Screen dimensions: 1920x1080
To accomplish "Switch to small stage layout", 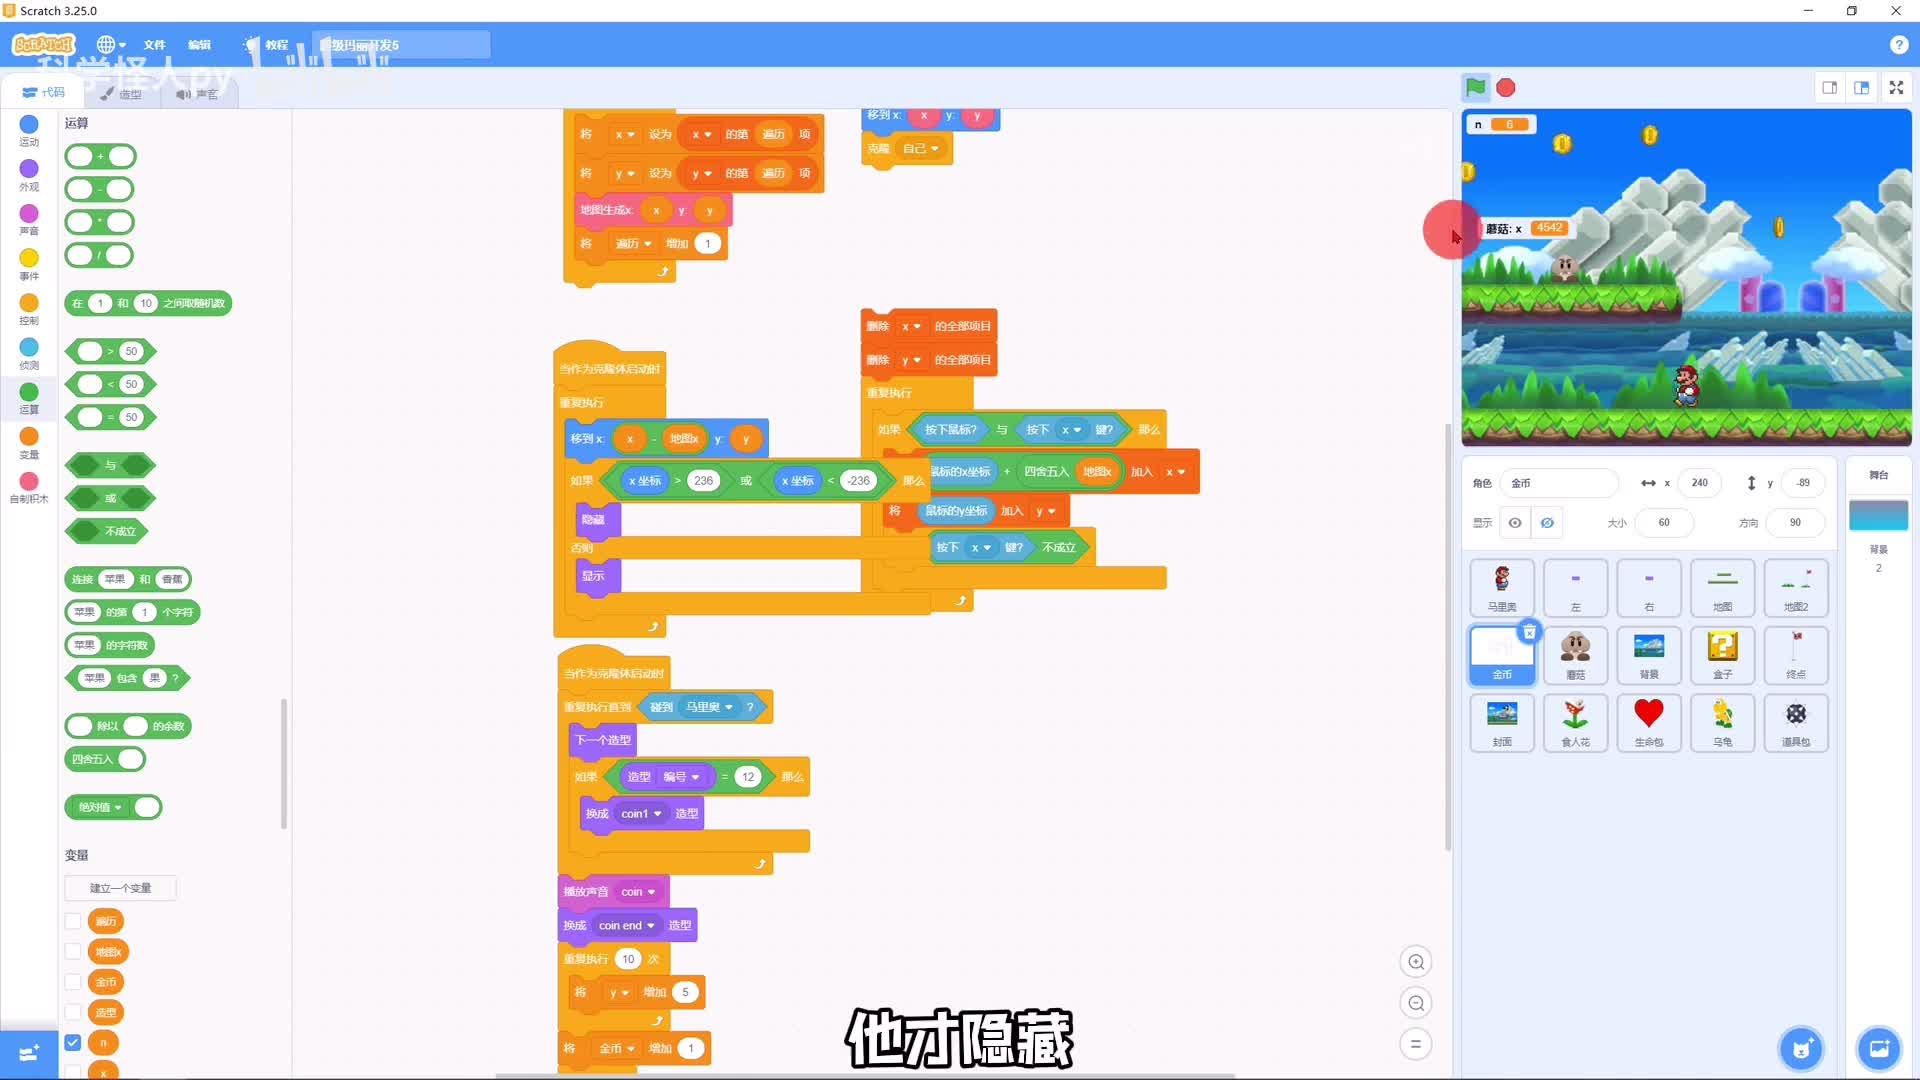I will coord(1829,88).
